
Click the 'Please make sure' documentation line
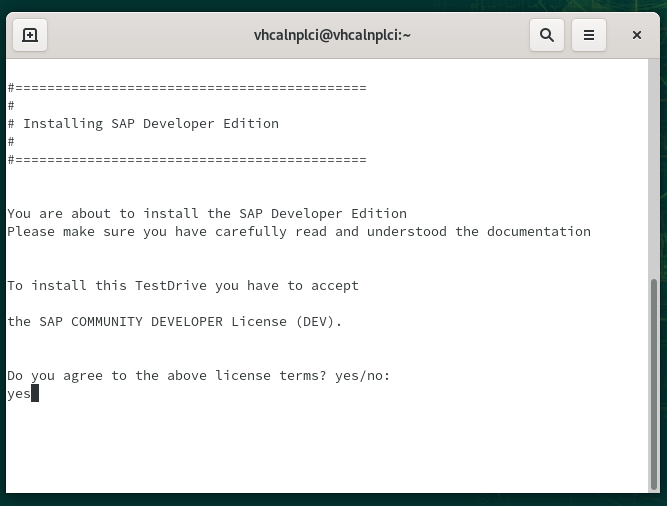[299, 232]
